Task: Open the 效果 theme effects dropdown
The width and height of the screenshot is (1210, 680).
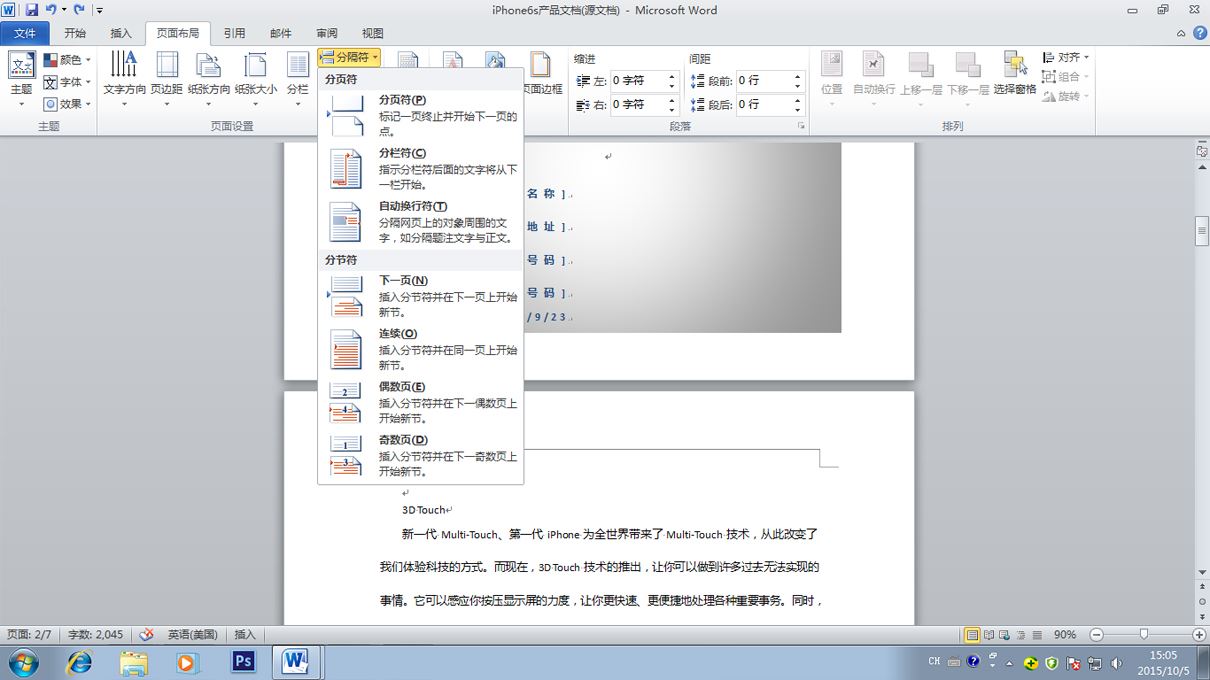Action: click(67, 104)
